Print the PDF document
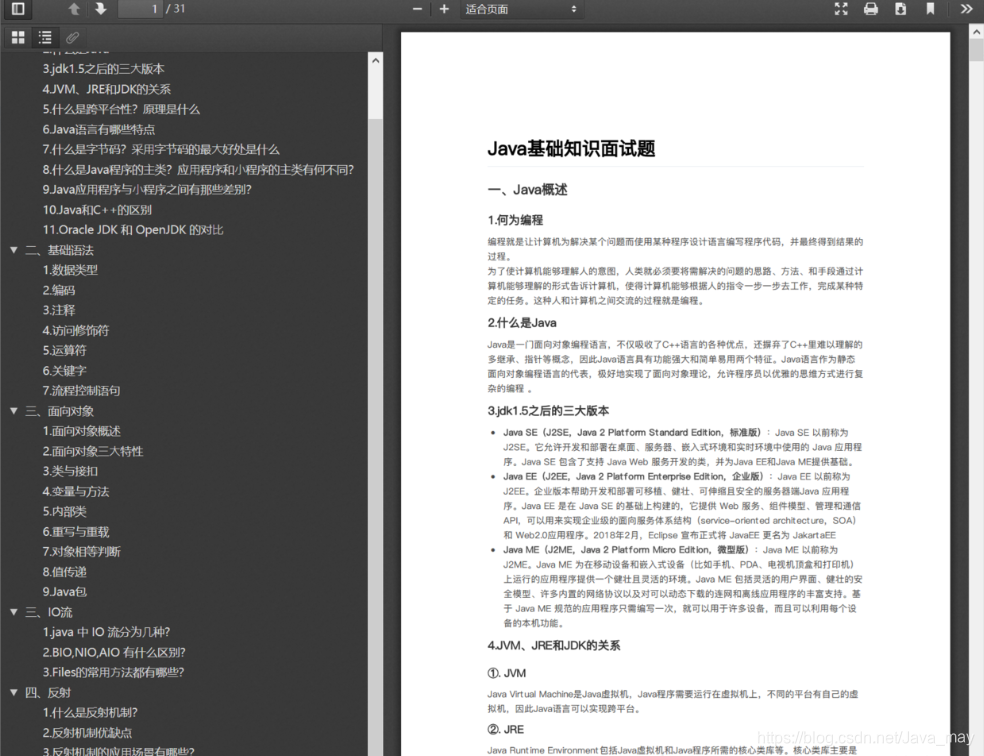Viewport: 984px width, 756px height. [x=870, y=9]
